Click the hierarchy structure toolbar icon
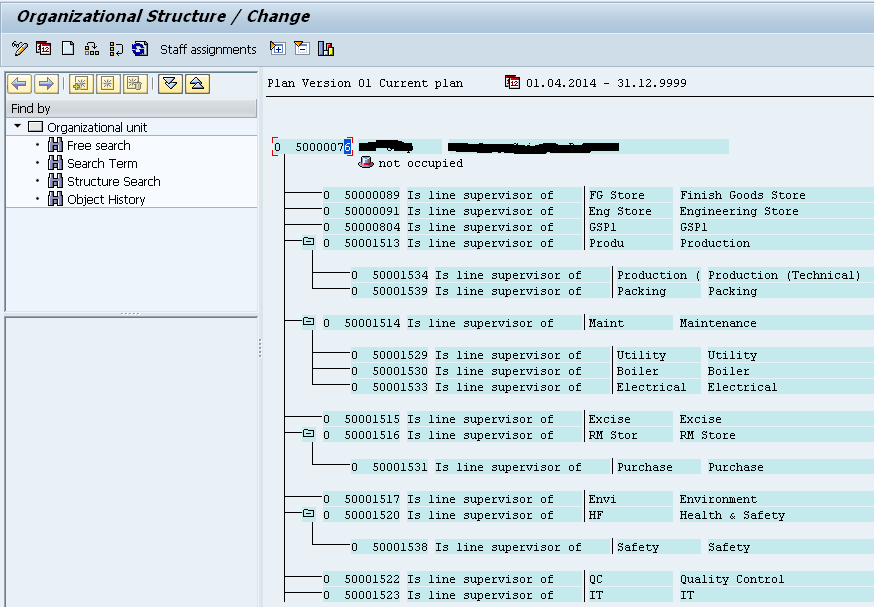Image resolution: width=874 pixels, height=607 pixels. pos(92,49)
